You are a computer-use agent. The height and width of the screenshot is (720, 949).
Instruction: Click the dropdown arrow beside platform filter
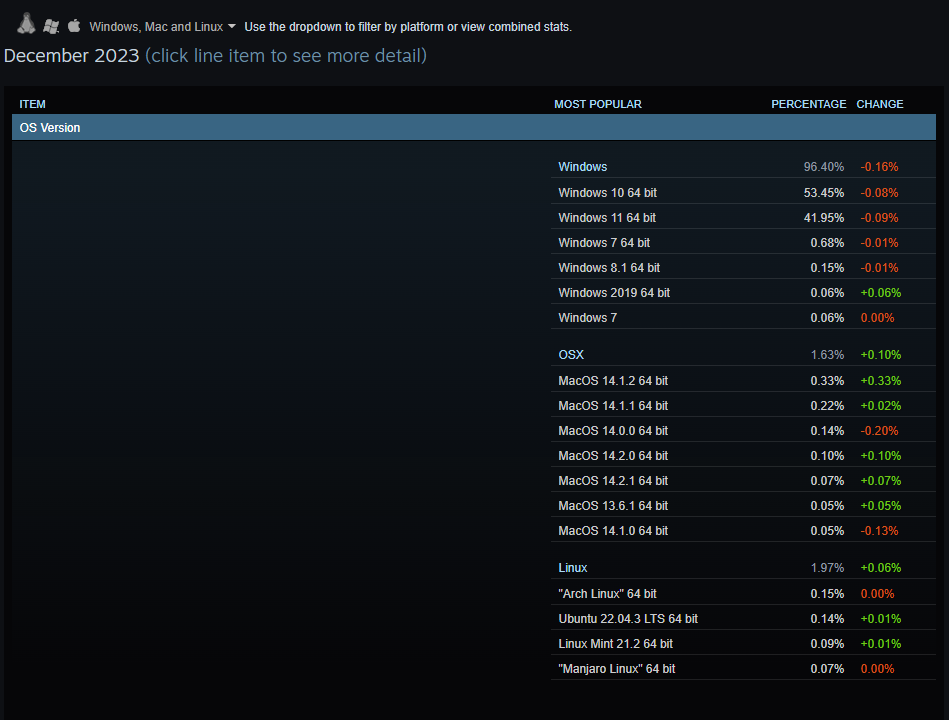pos(232,26)
